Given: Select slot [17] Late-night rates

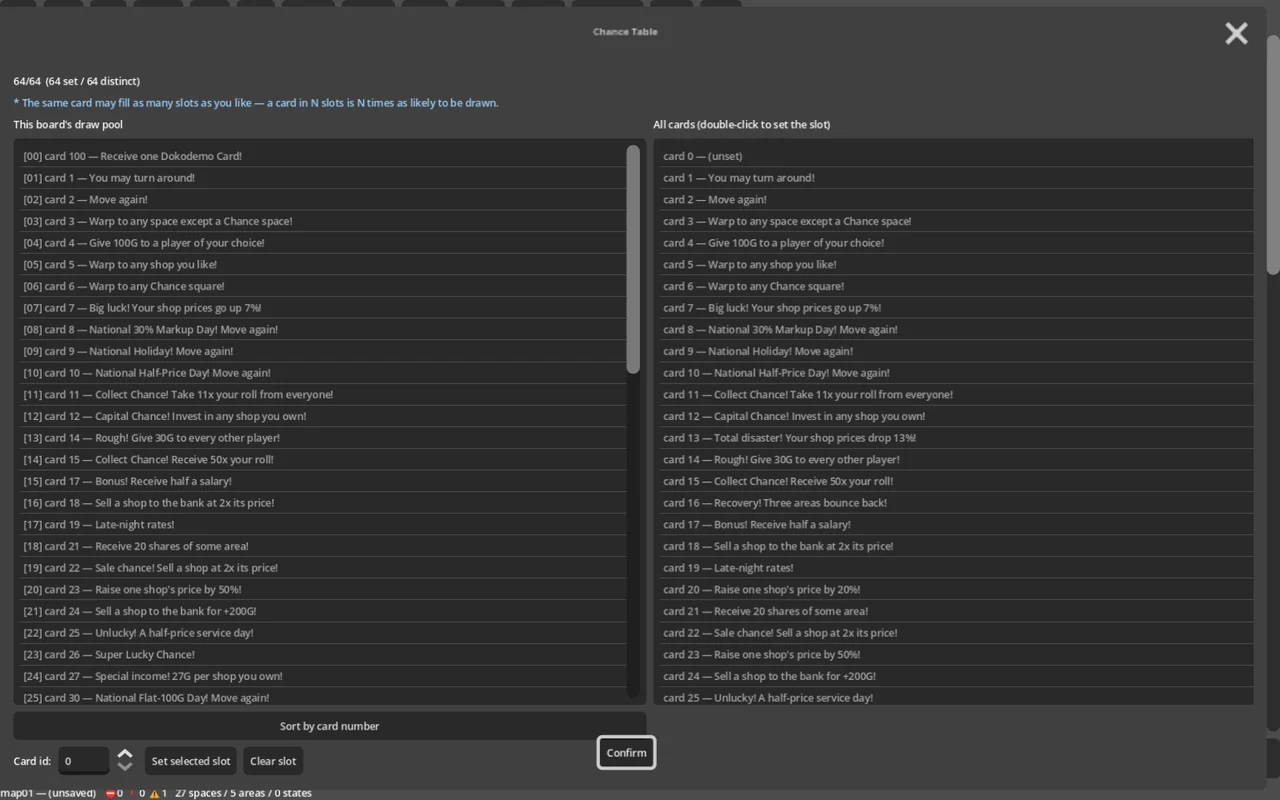Looking at the screenshot, I should coord(324,525).
